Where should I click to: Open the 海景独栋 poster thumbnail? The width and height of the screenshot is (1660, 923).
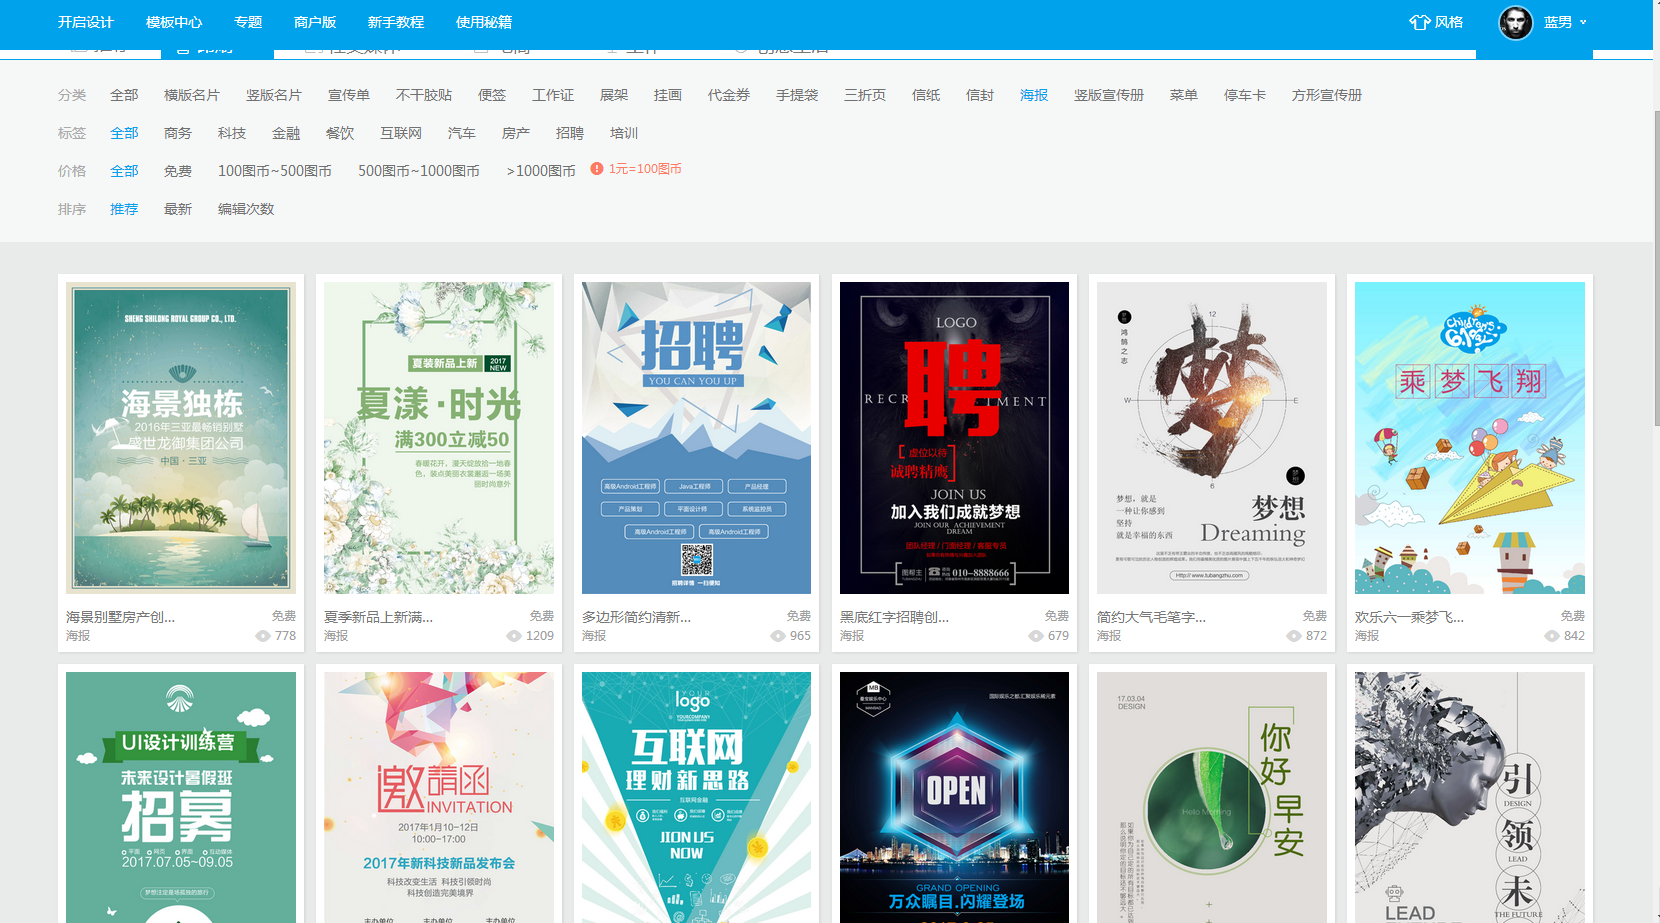coord(181,438)
